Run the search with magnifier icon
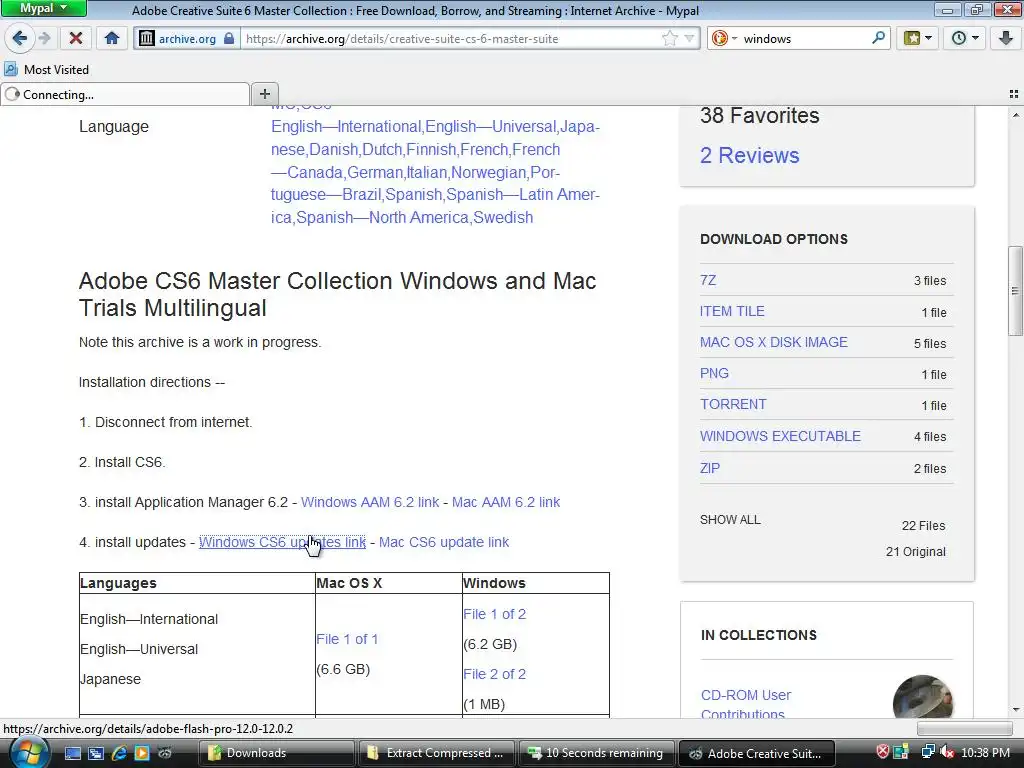Viewport: 1024px width, 768px height. tap(878, 38)
